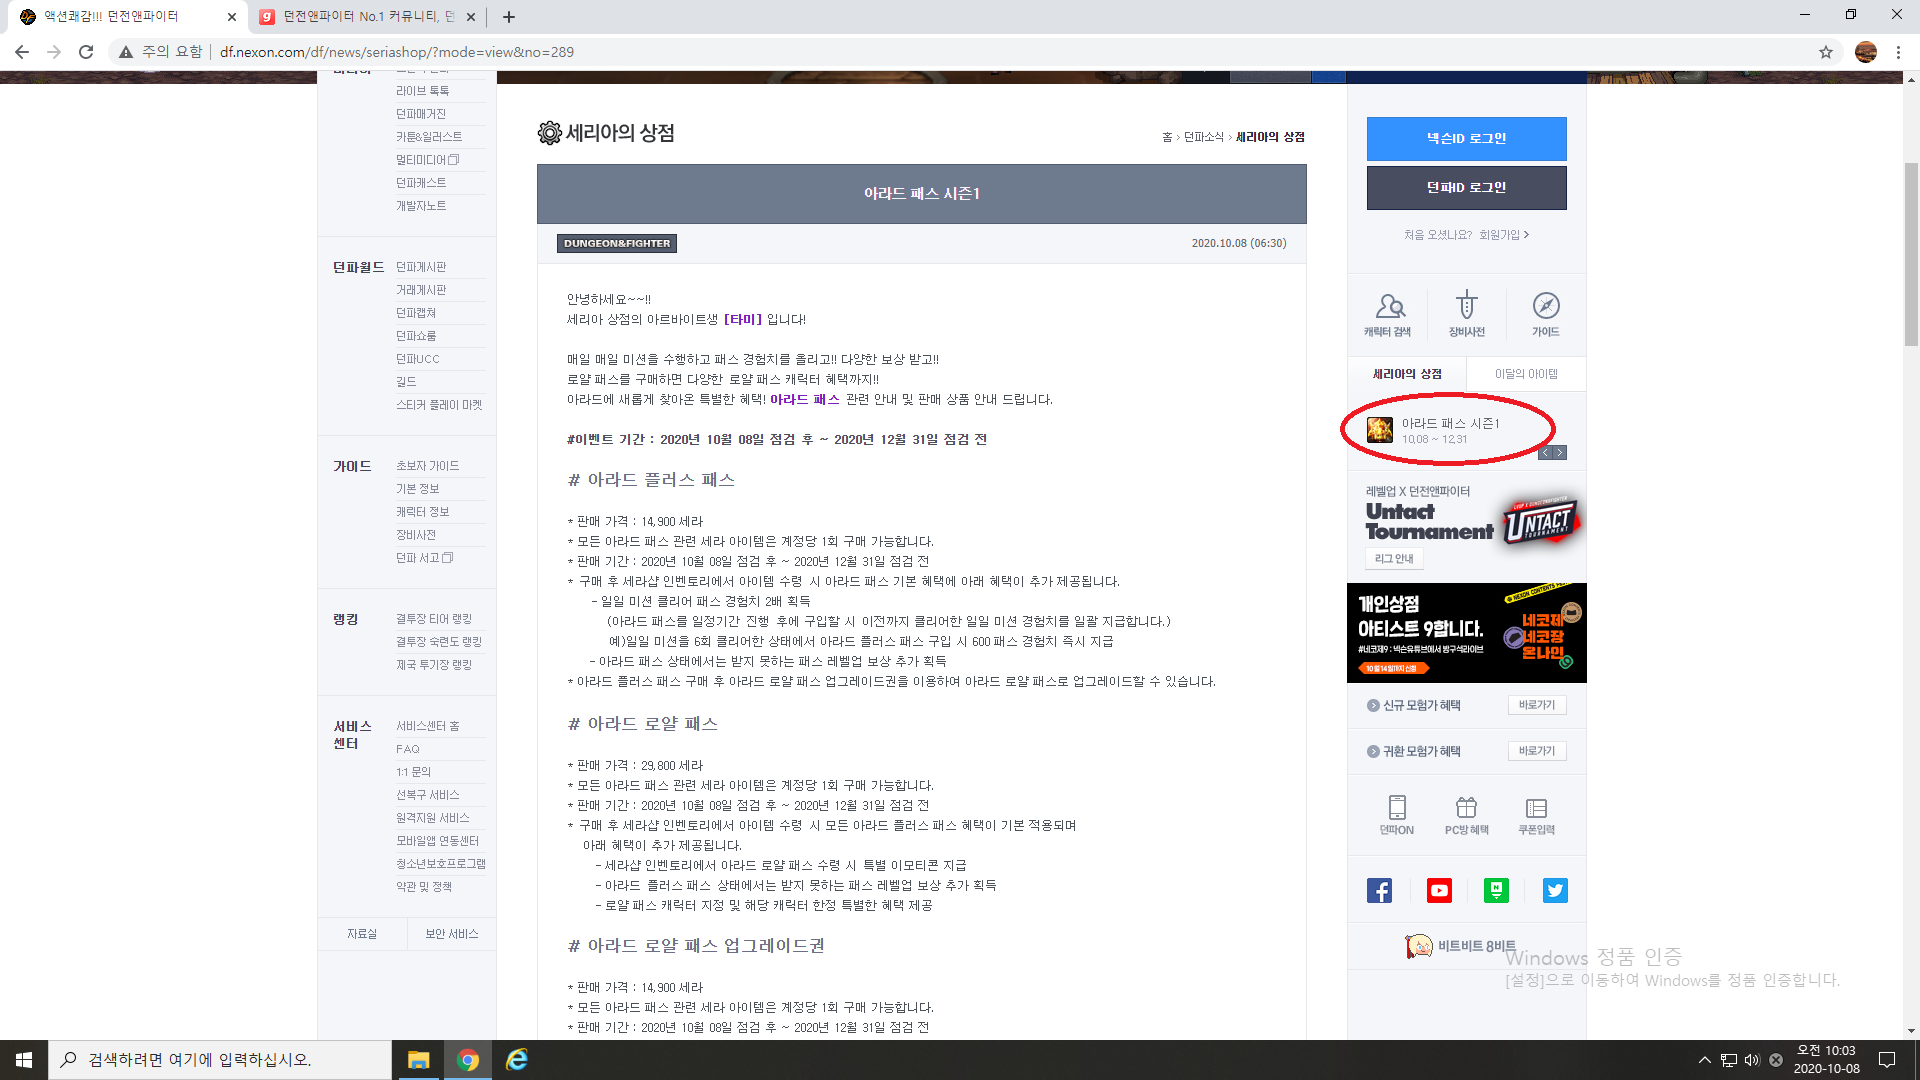Show previous 세리아의 상점 item arrow
Image resolution: width=1920 pixels, height=1080 pixels.
click(1545, 453)
